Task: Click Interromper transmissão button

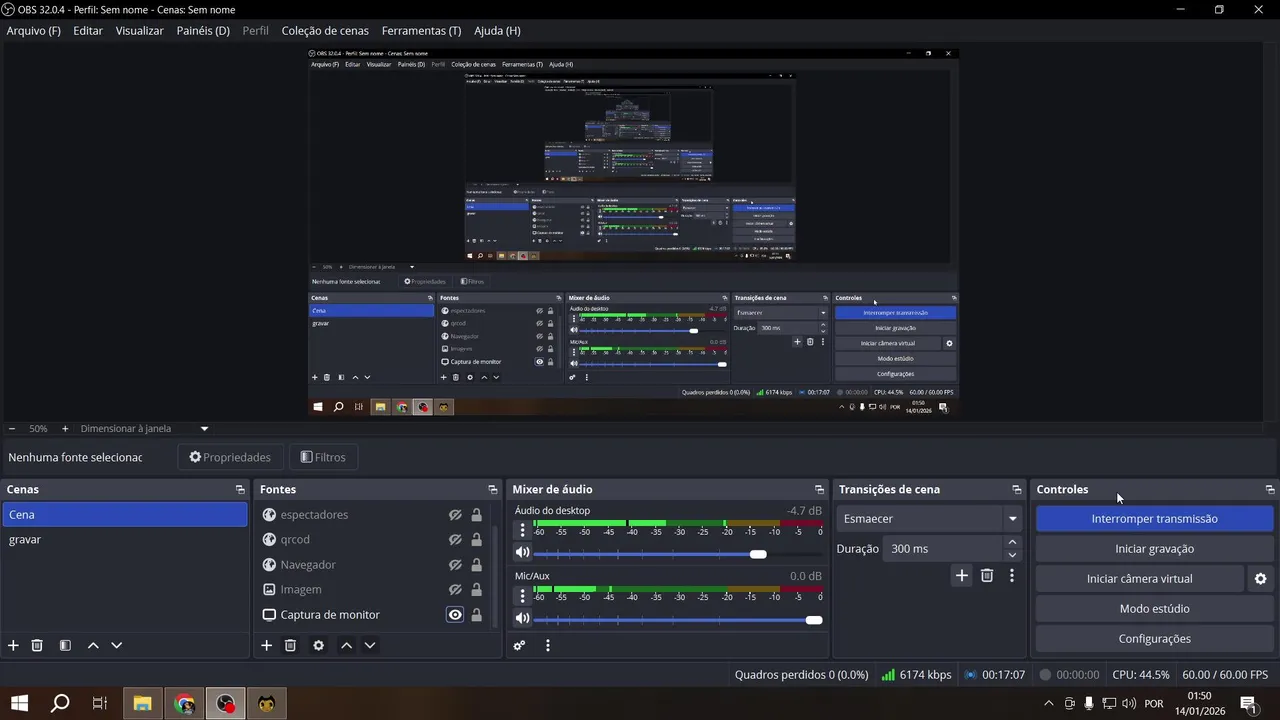Action: tap(1154, 518)
